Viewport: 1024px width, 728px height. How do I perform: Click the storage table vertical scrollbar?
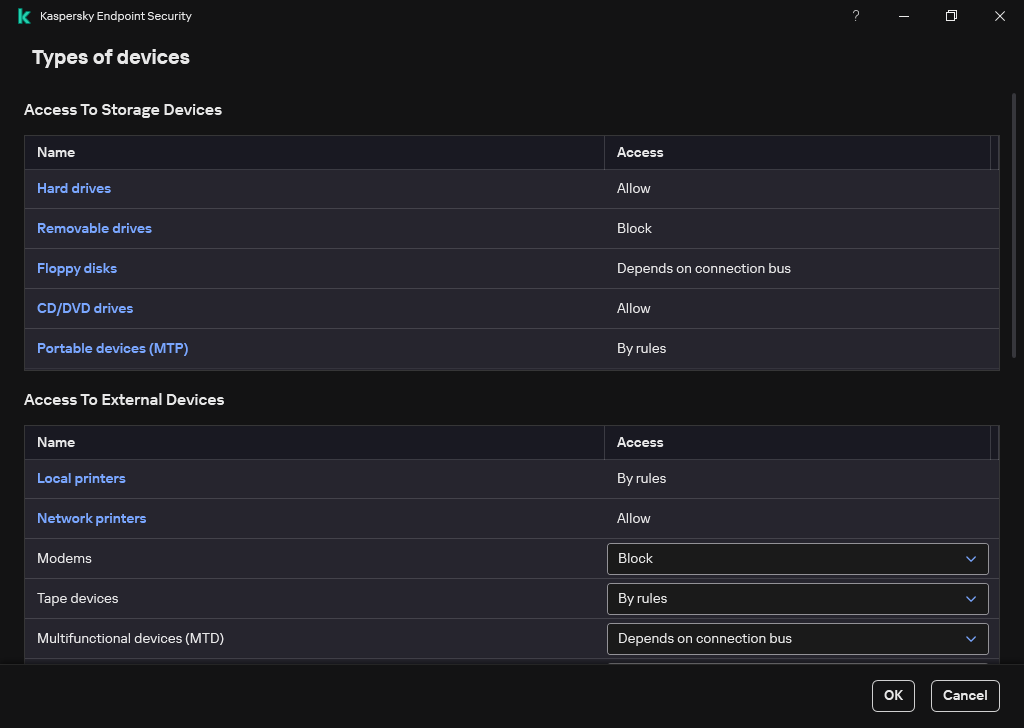(x=995, y=250)
